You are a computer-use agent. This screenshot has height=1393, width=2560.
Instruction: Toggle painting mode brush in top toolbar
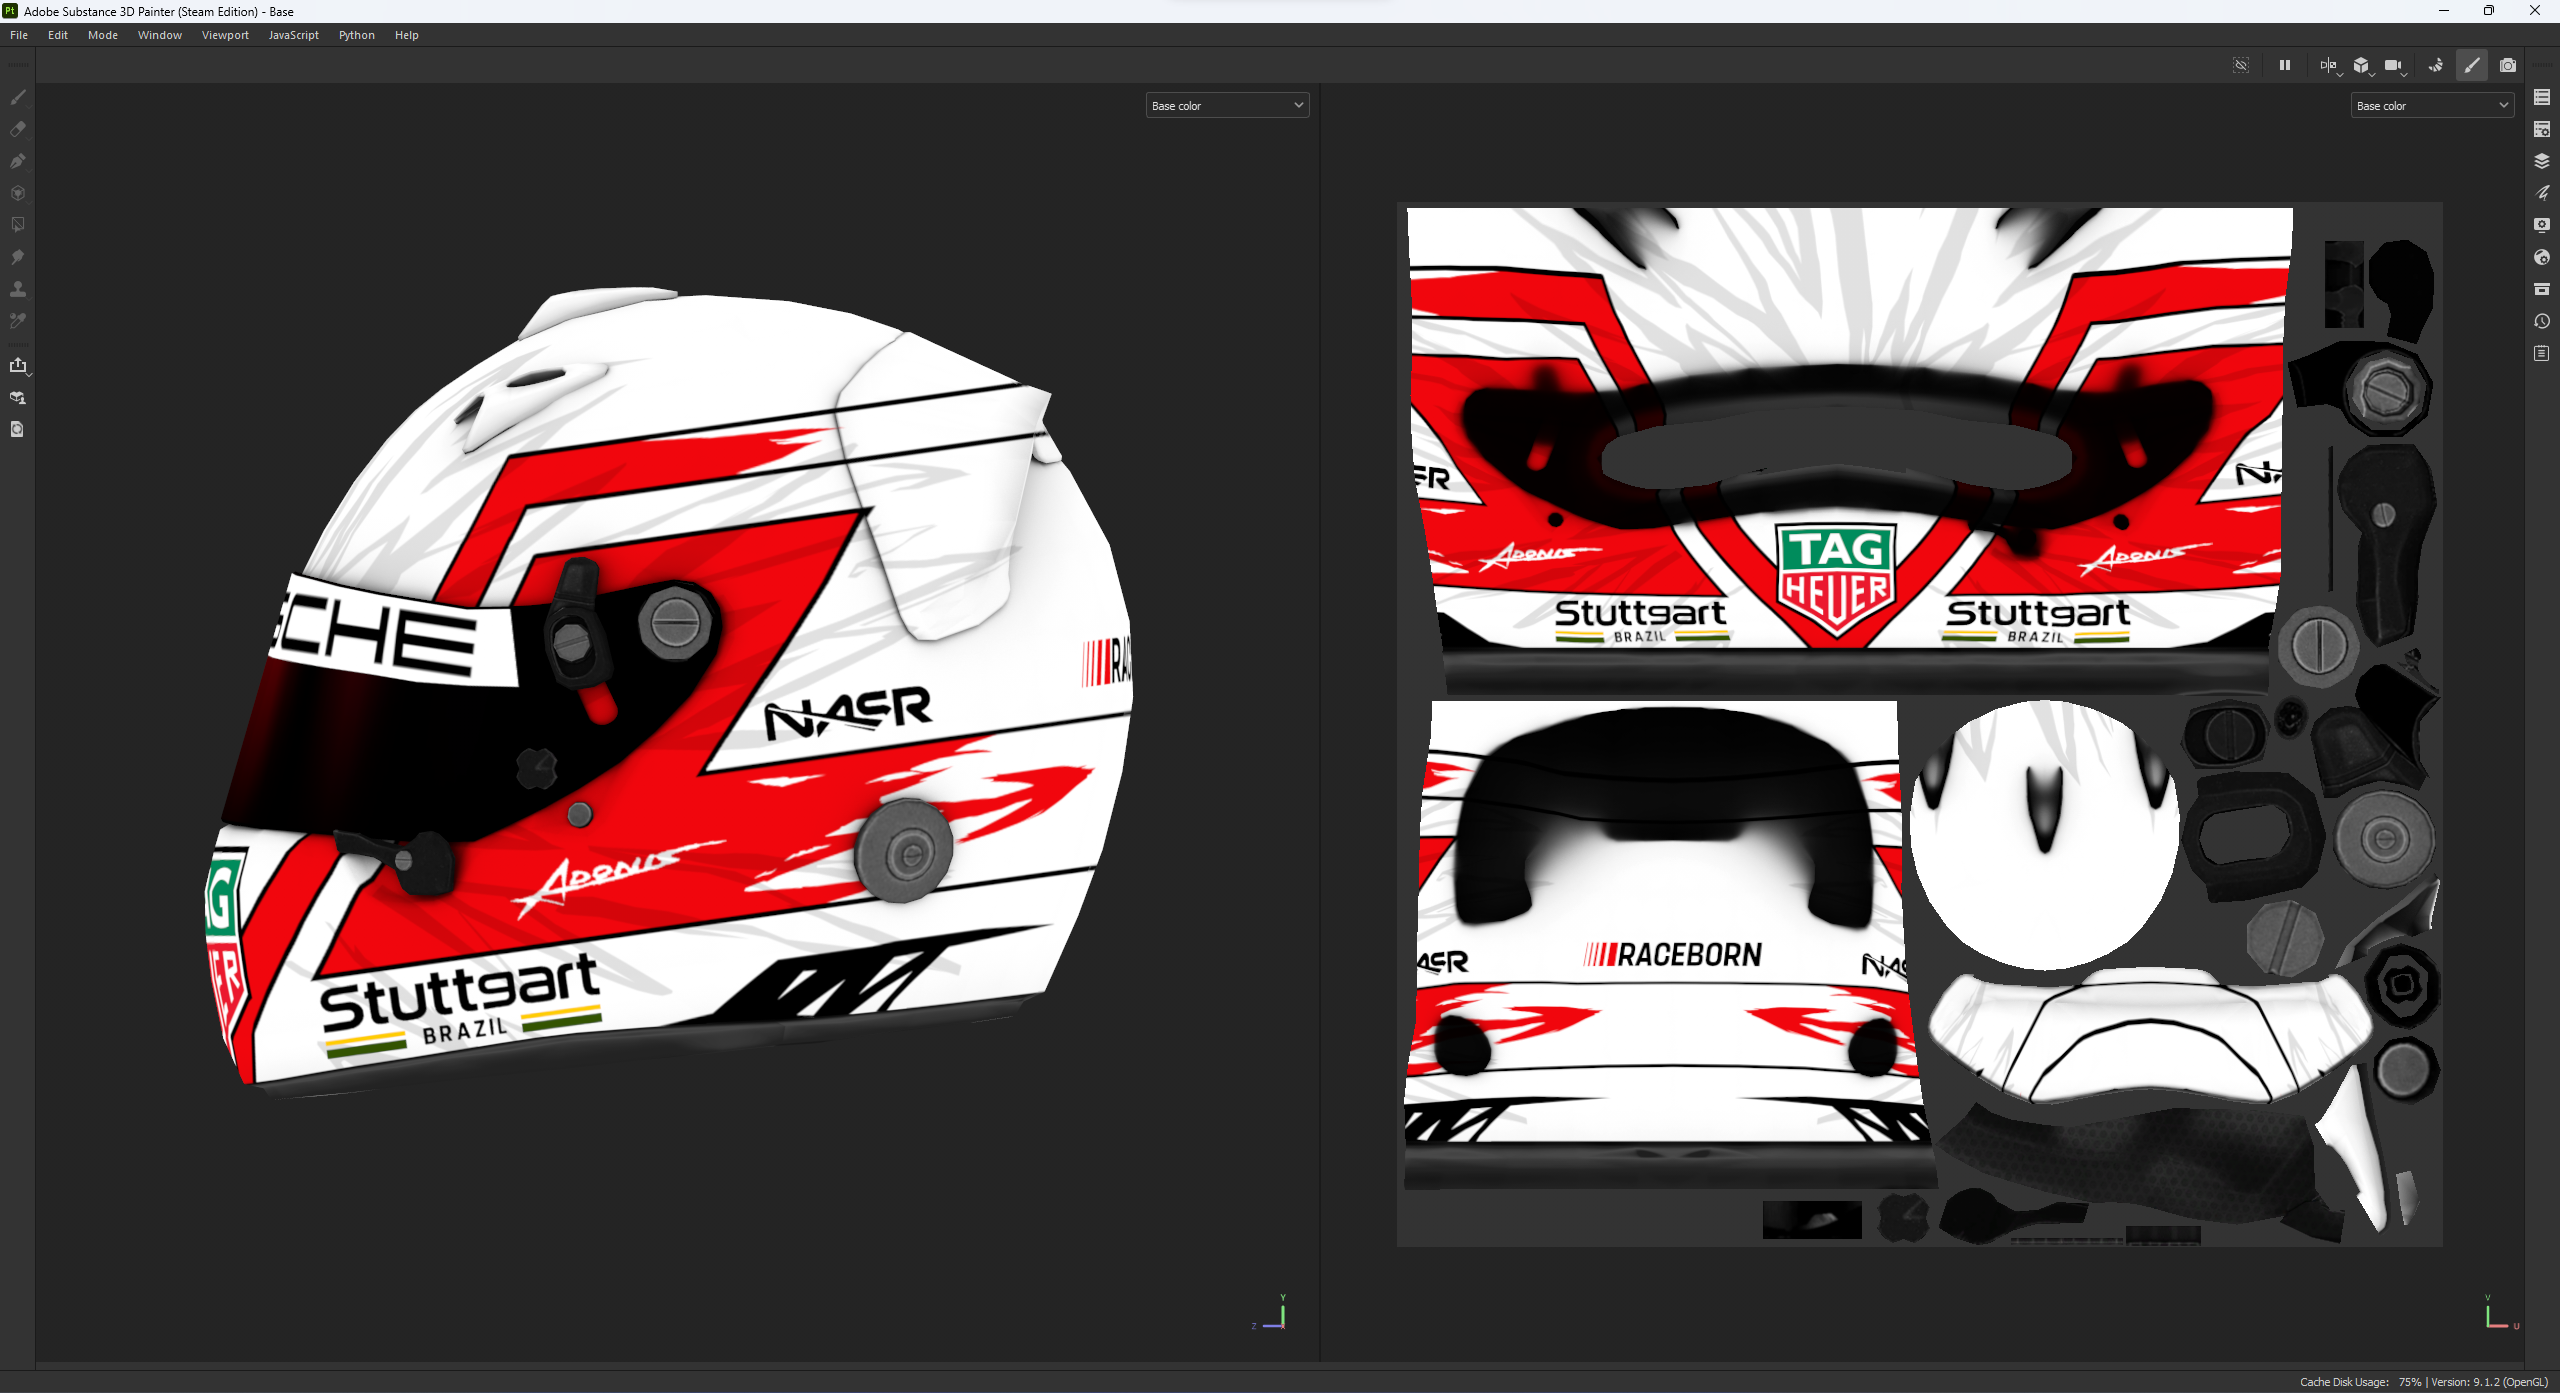click(x=2472, y=65)
